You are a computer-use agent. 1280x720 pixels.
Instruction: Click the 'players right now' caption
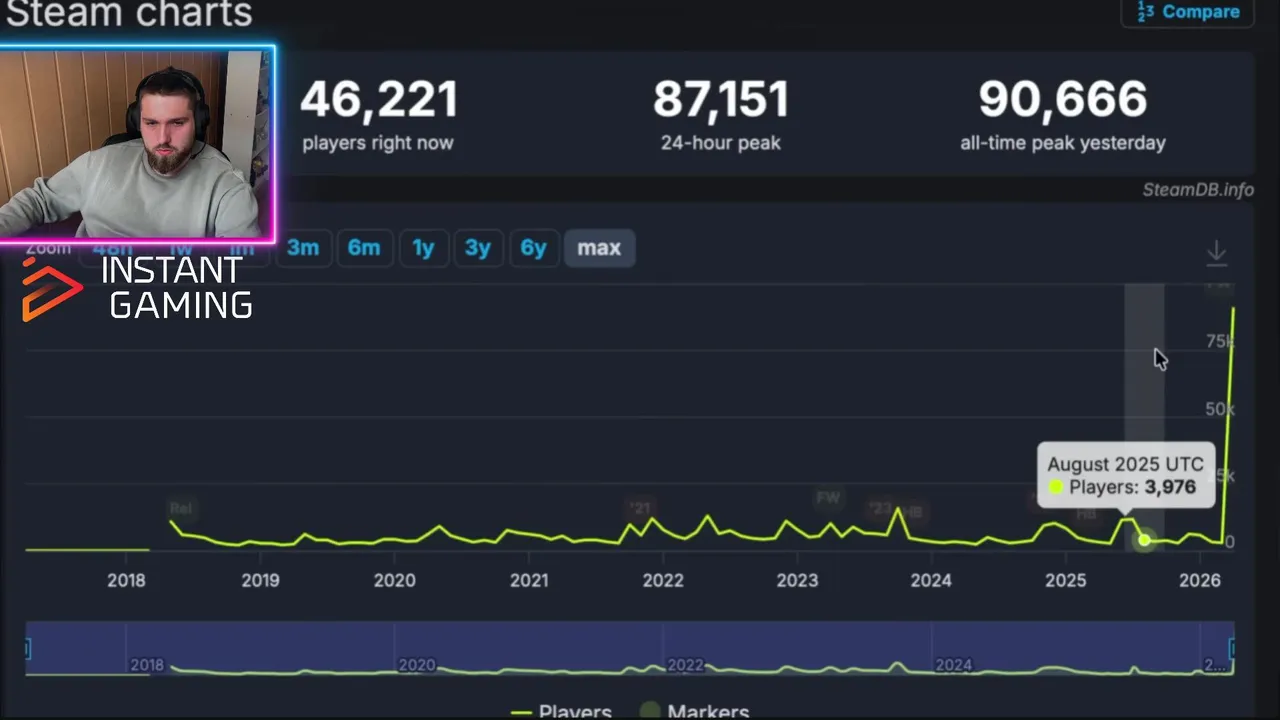coord(378,143)
